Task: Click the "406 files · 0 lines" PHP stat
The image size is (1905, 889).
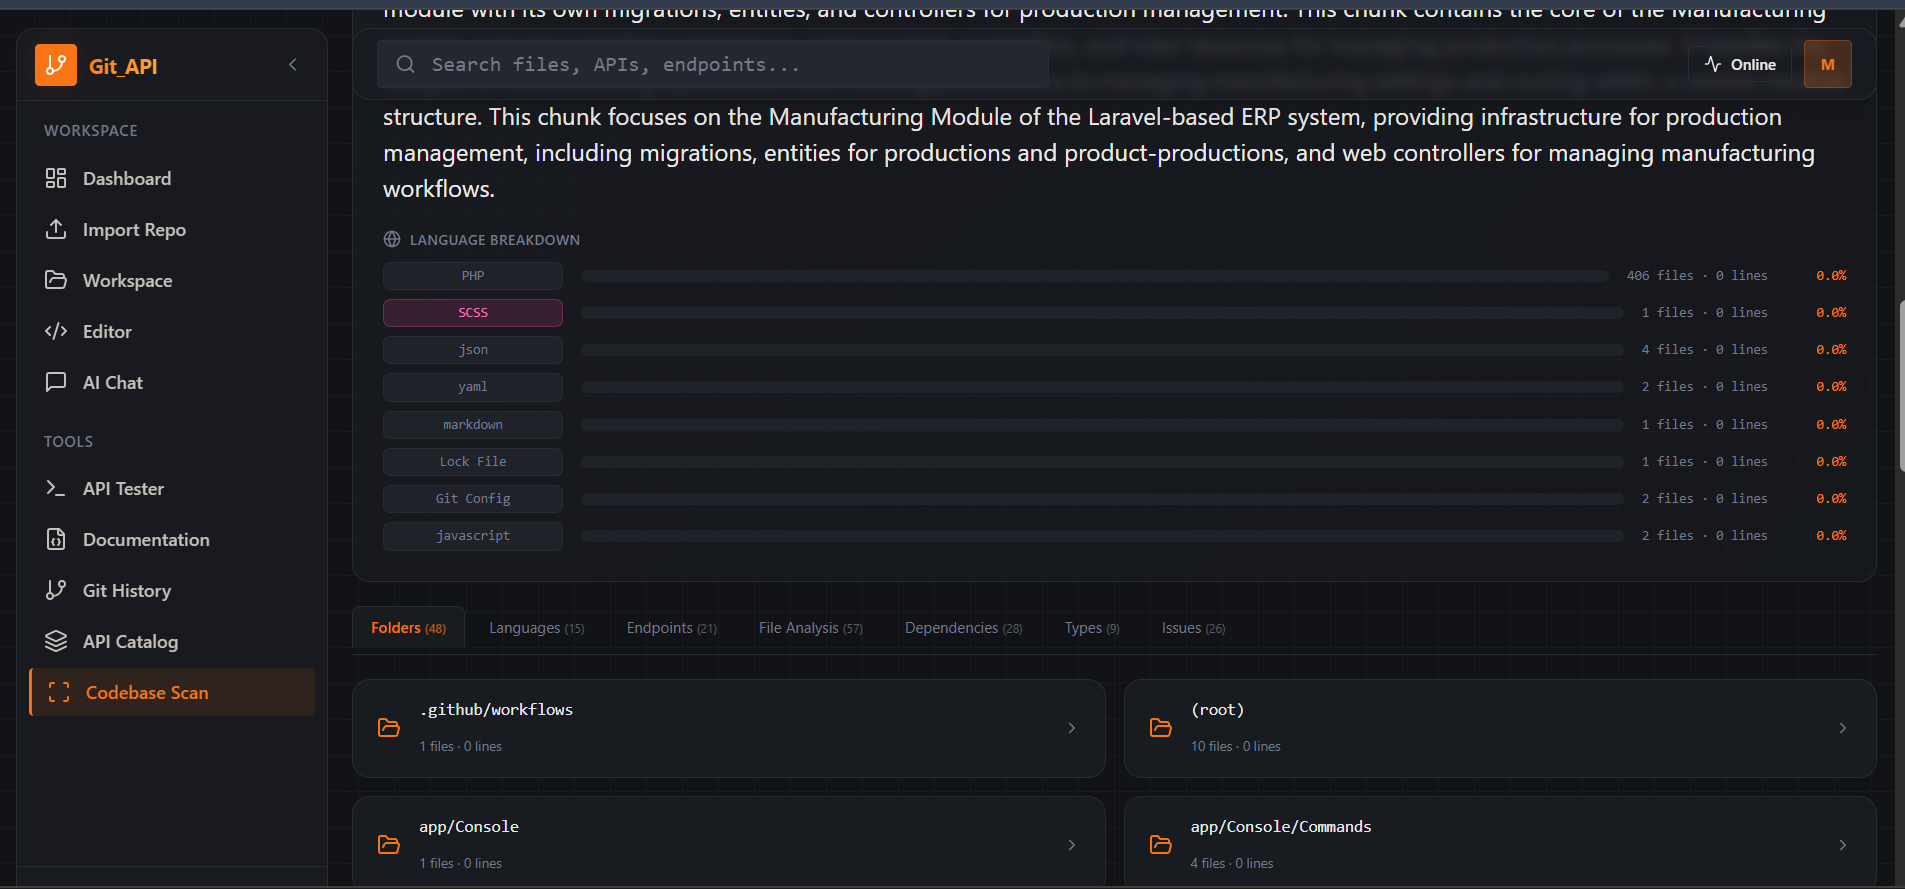Action: pyautogui.click(x=1697, y=276)
